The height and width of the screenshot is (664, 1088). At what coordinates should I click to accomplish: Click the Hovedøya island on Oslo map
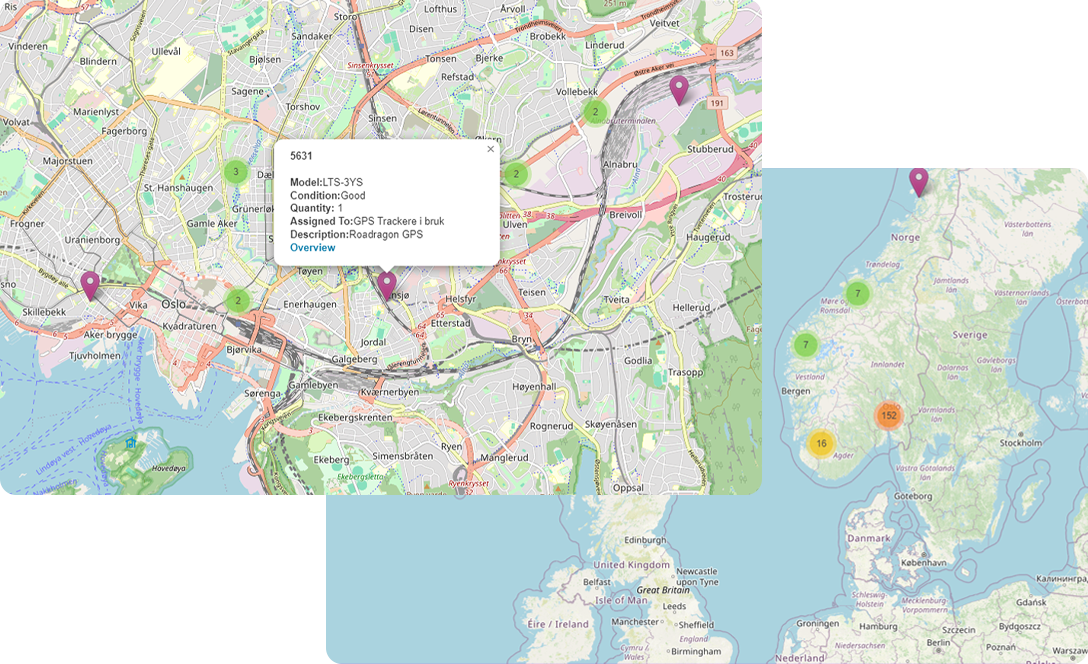140,466
